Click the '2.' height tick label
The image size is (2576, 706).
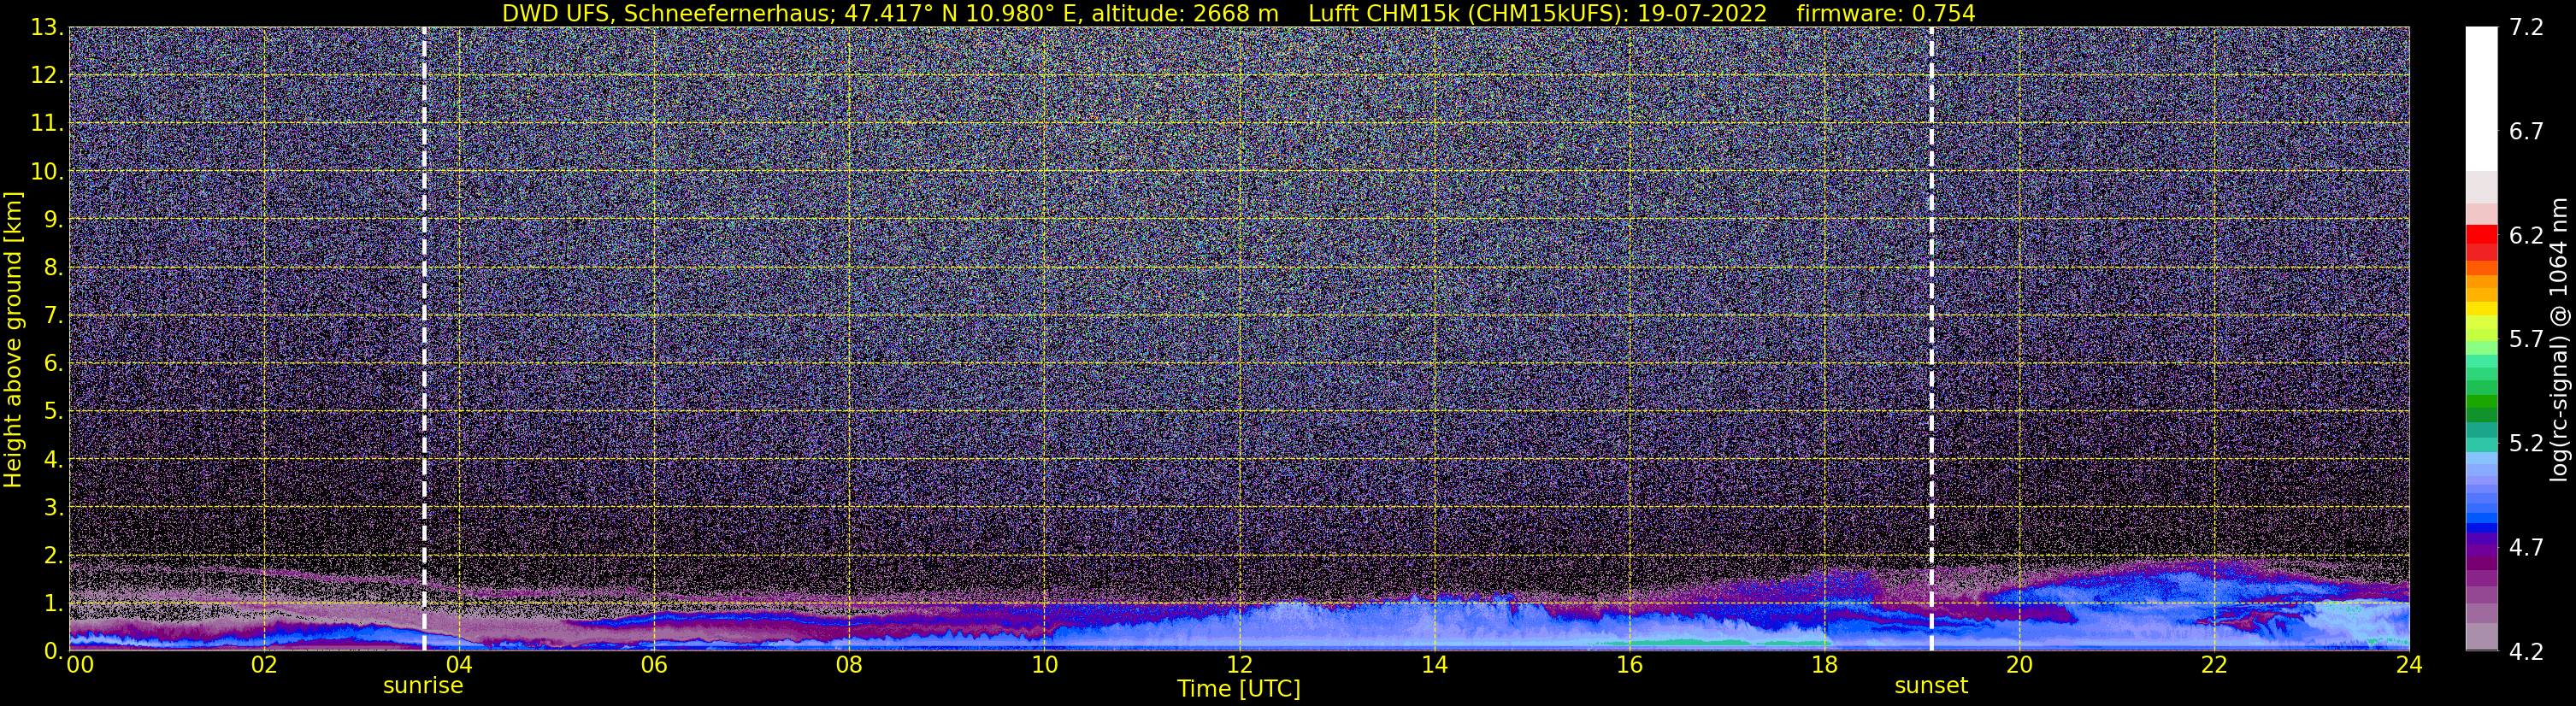53,555
